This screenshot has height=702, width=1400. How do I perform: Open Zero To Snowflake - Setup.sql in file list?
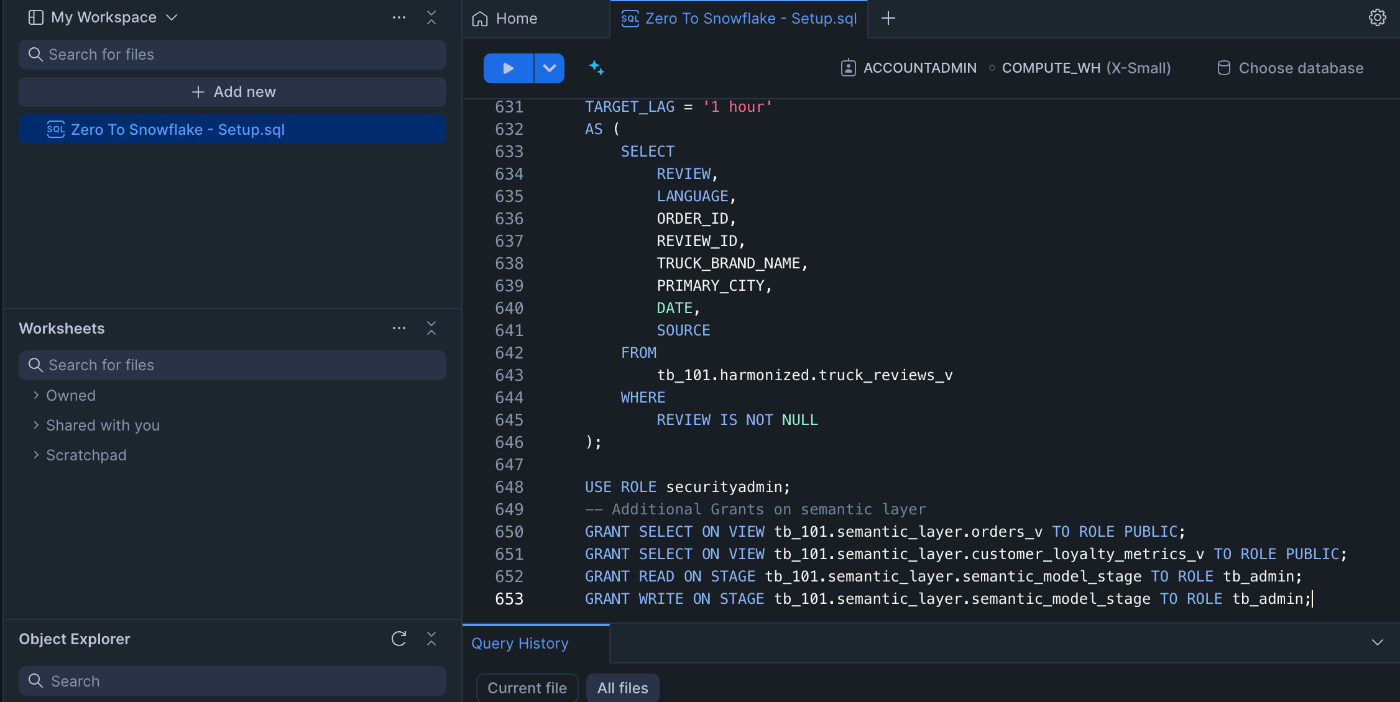click(232, 130)
